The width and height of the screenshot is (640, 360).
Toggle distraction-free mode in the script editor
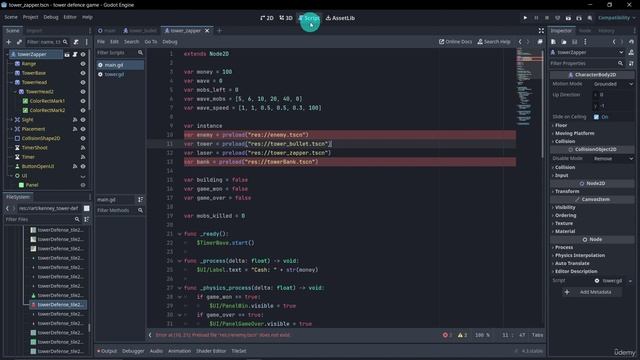pyautogui.click(x=541, y=31)
